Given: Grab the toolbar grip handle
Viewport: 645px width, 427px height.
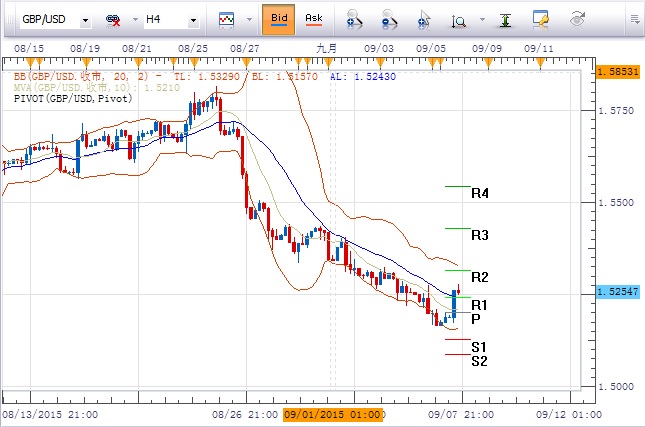Looking at the screenshot, I should 11,20.
